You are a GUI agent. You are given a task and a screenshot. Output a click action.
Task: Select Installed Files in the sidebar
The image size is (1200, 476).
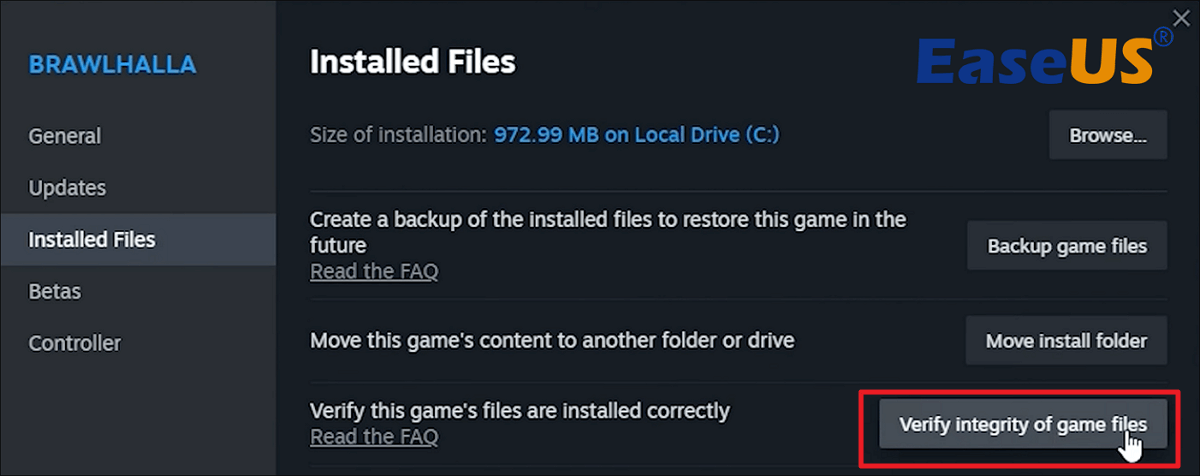92,240
